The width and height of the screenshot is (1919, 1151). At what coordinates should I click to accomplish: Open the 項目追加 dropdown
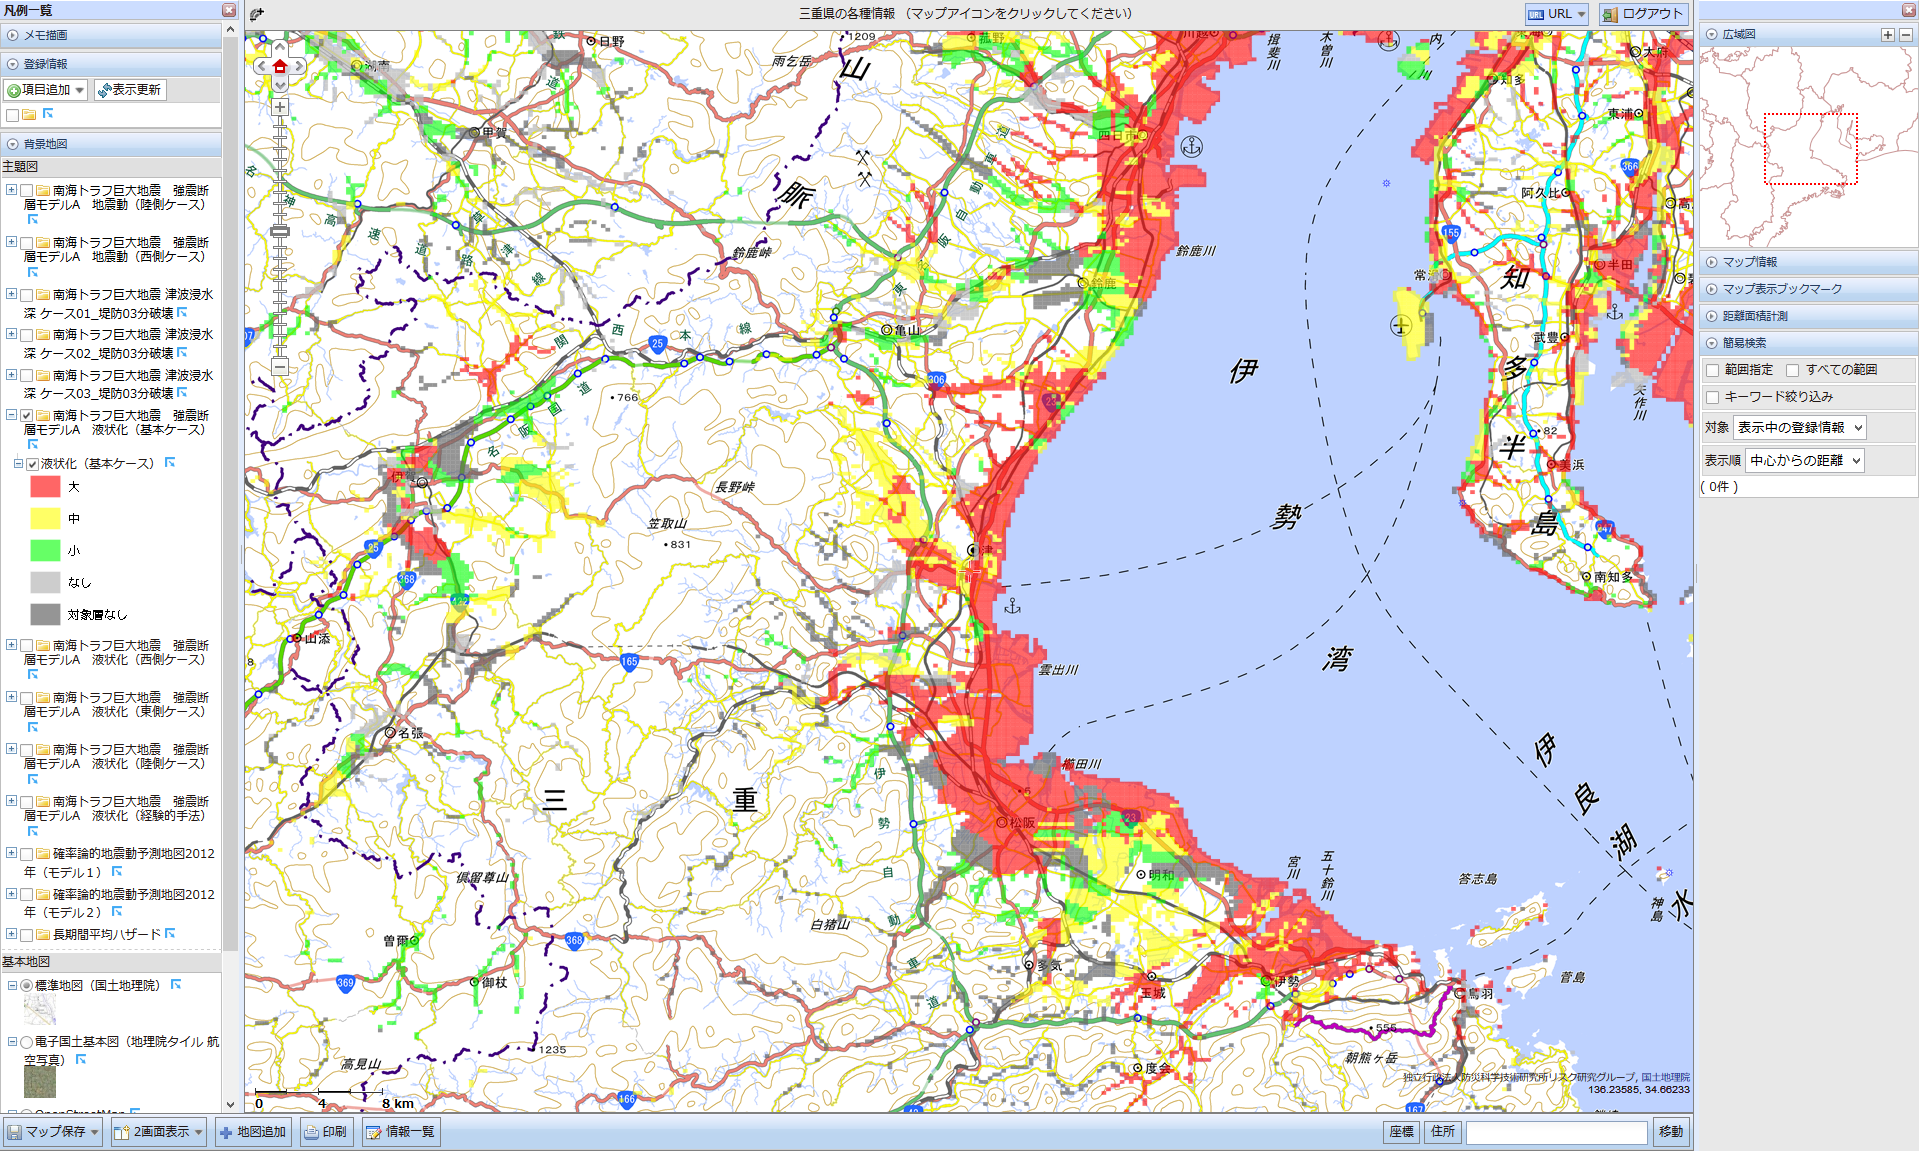[x=46, y=90]
